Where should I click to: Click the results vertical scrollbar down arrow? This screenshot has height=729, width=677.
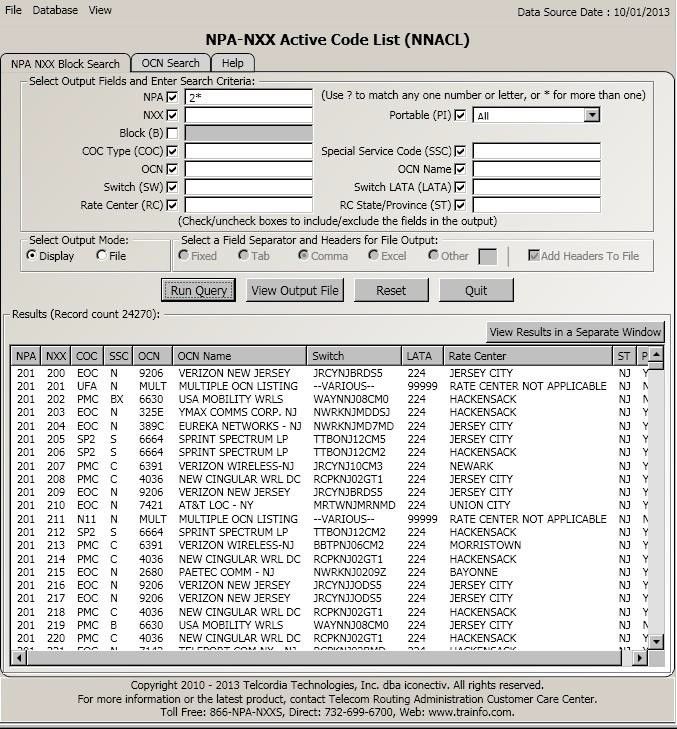coord(656,643)
